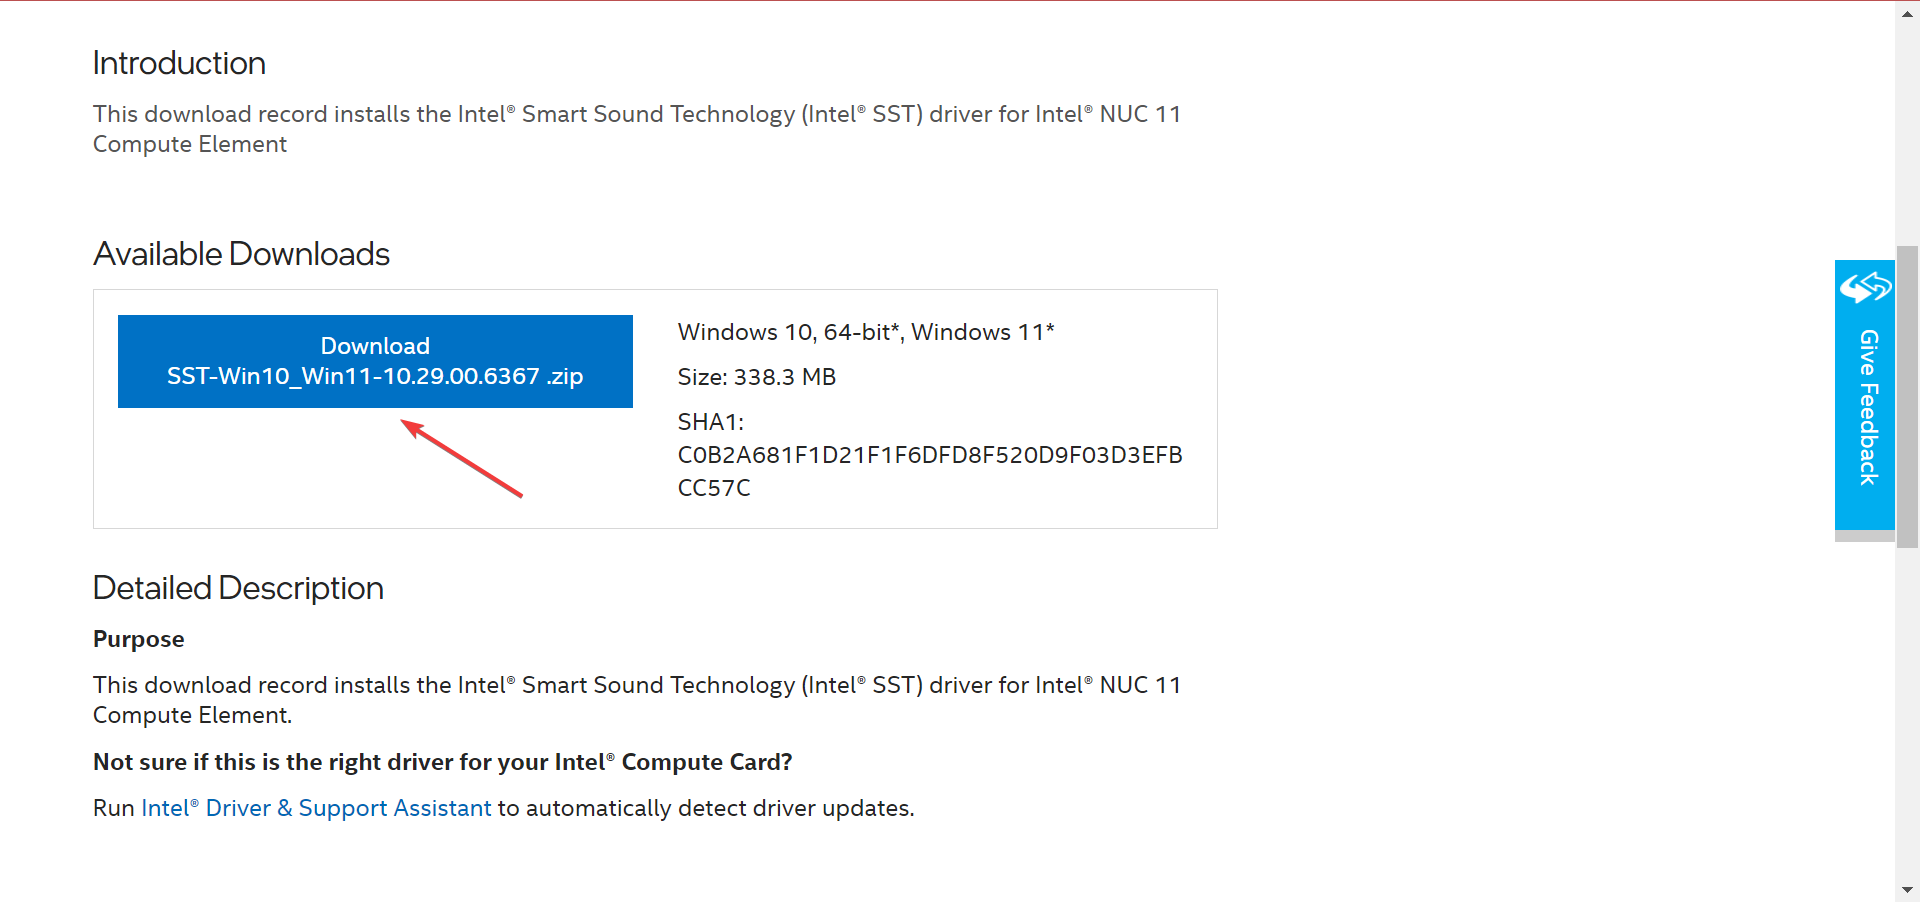Screen dimensions: 1920x902
Task: Click the paragraph under the Purpose heading
Action: tap(637, 700)
